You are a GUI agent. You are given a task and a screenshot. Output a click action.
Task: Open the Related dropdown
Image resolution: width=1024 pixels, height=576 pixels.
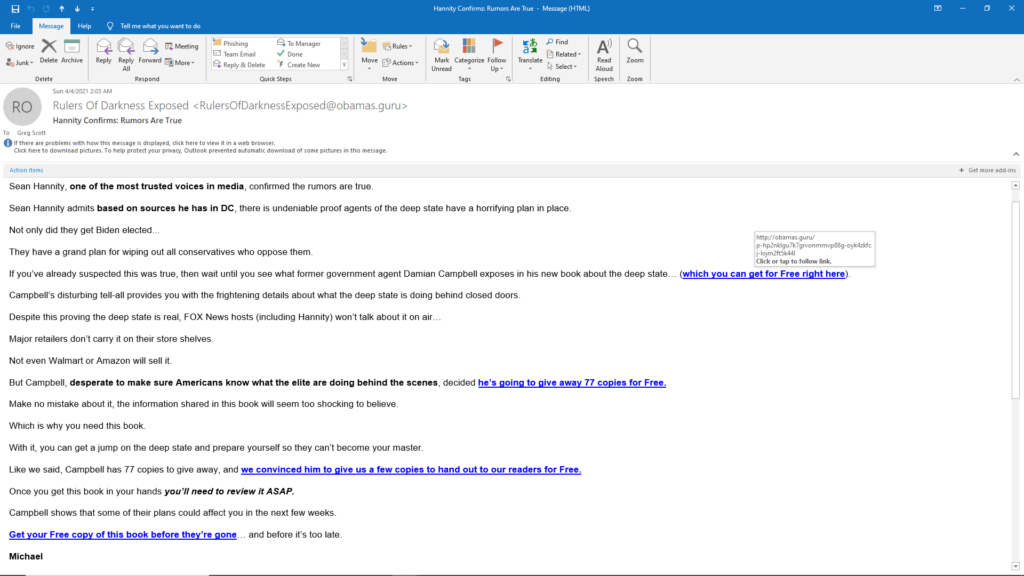coord(564,54)
